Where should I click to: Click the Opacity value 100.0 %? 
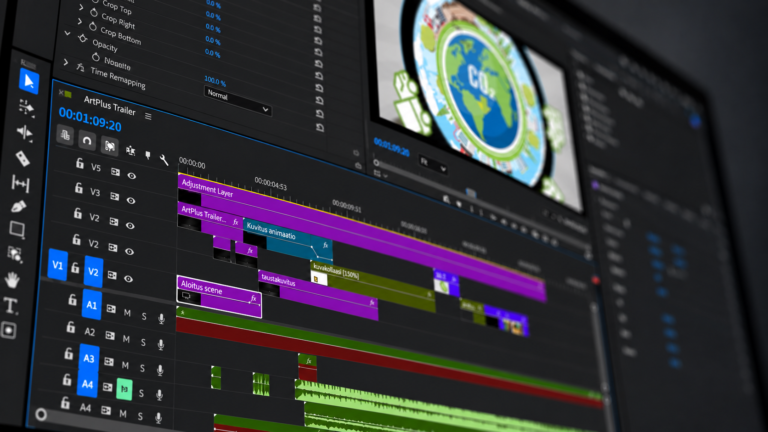point(215,81)
